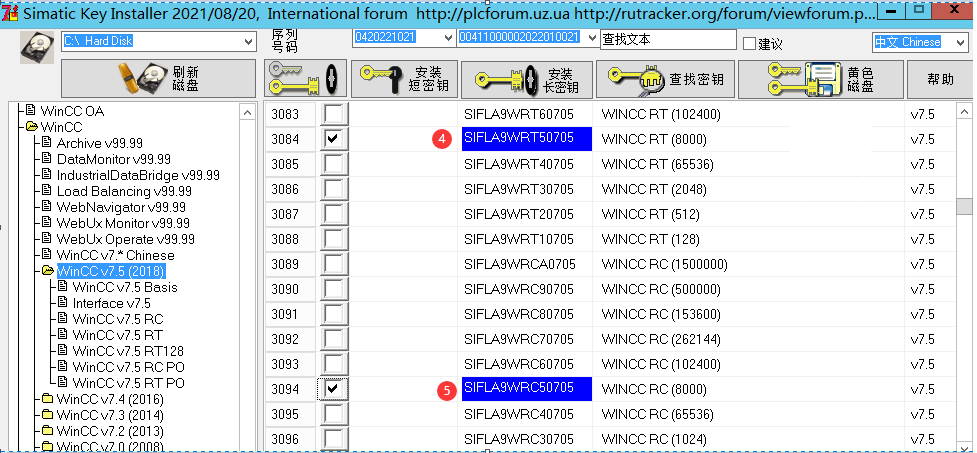This screenshot has height=453, width=977.
Task: Click Yellow disk button with floppy icon
Action: point(821,79)
